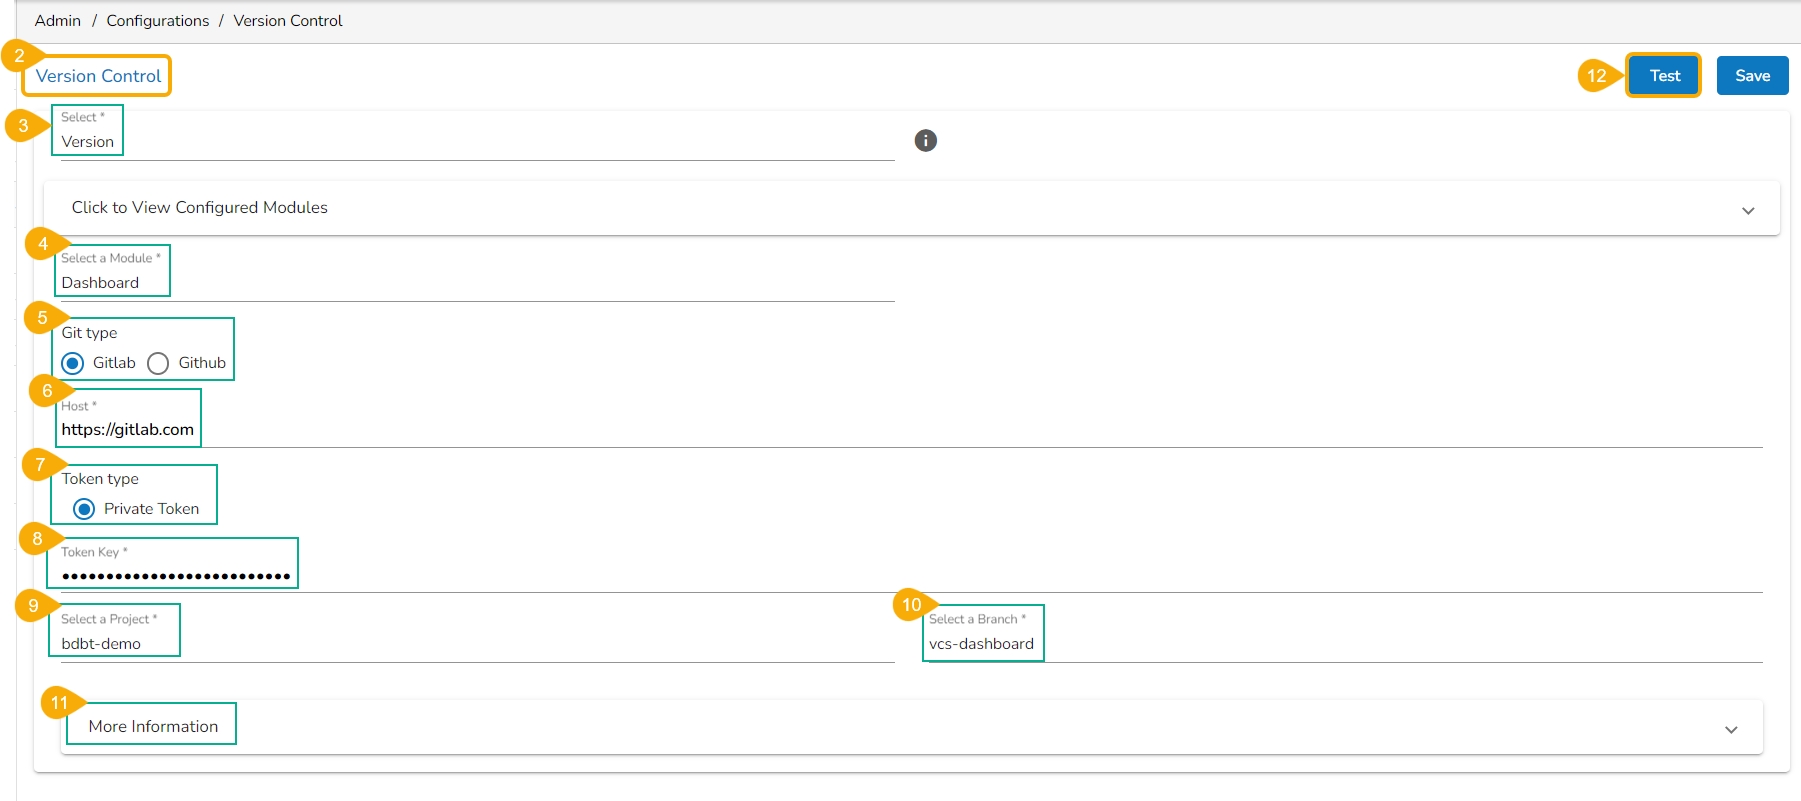Open the Select a Project dropdown
Viewport: 1801px width, 801px height.
click(470, 644)
